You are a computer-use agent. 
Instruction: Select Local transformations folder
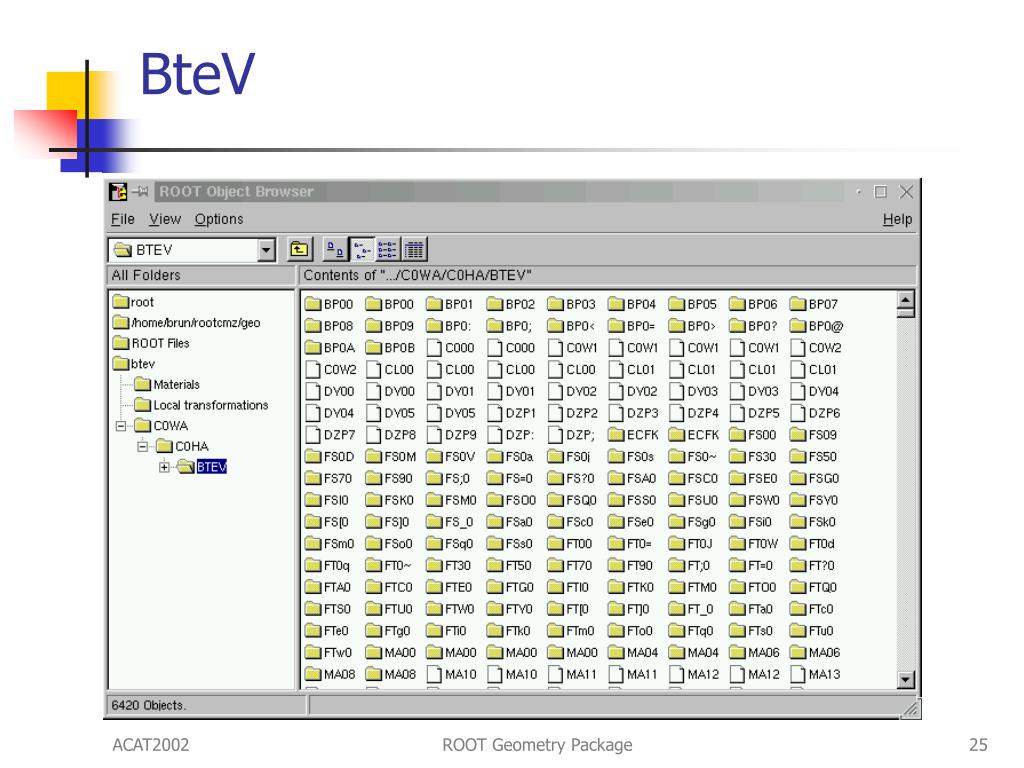[x=201, y=406]
